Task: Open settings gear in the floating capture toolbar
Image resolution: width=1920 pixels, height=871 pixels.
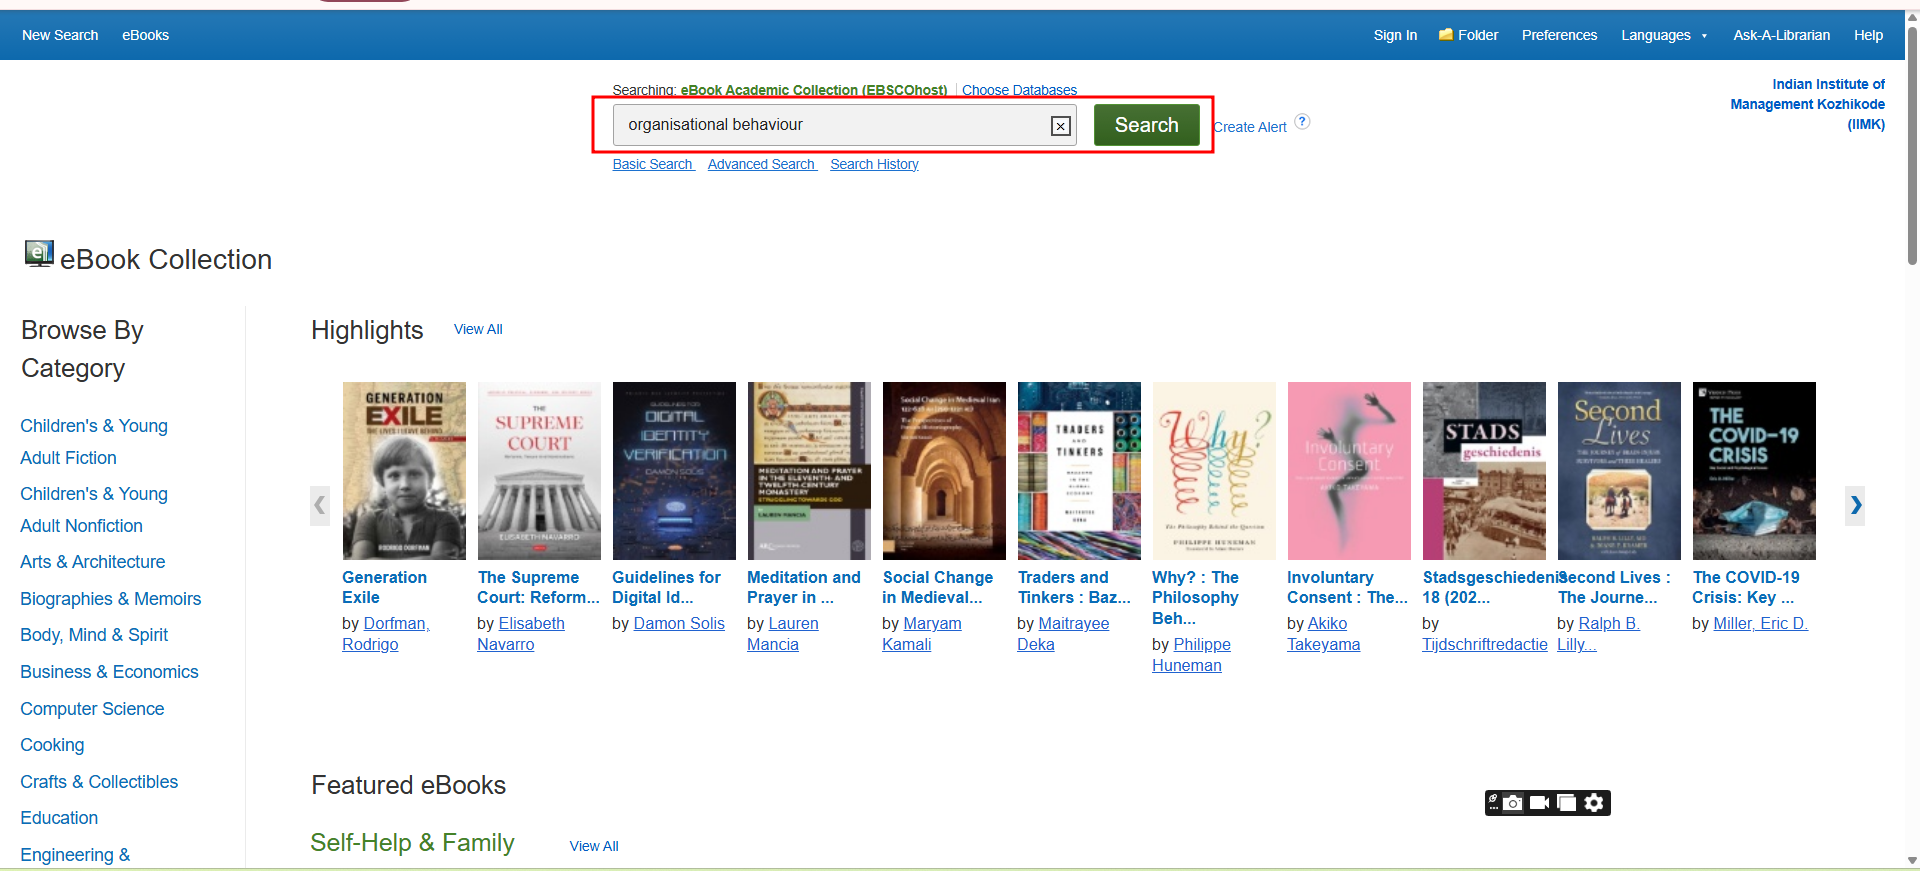Action: pos(1594,803)
